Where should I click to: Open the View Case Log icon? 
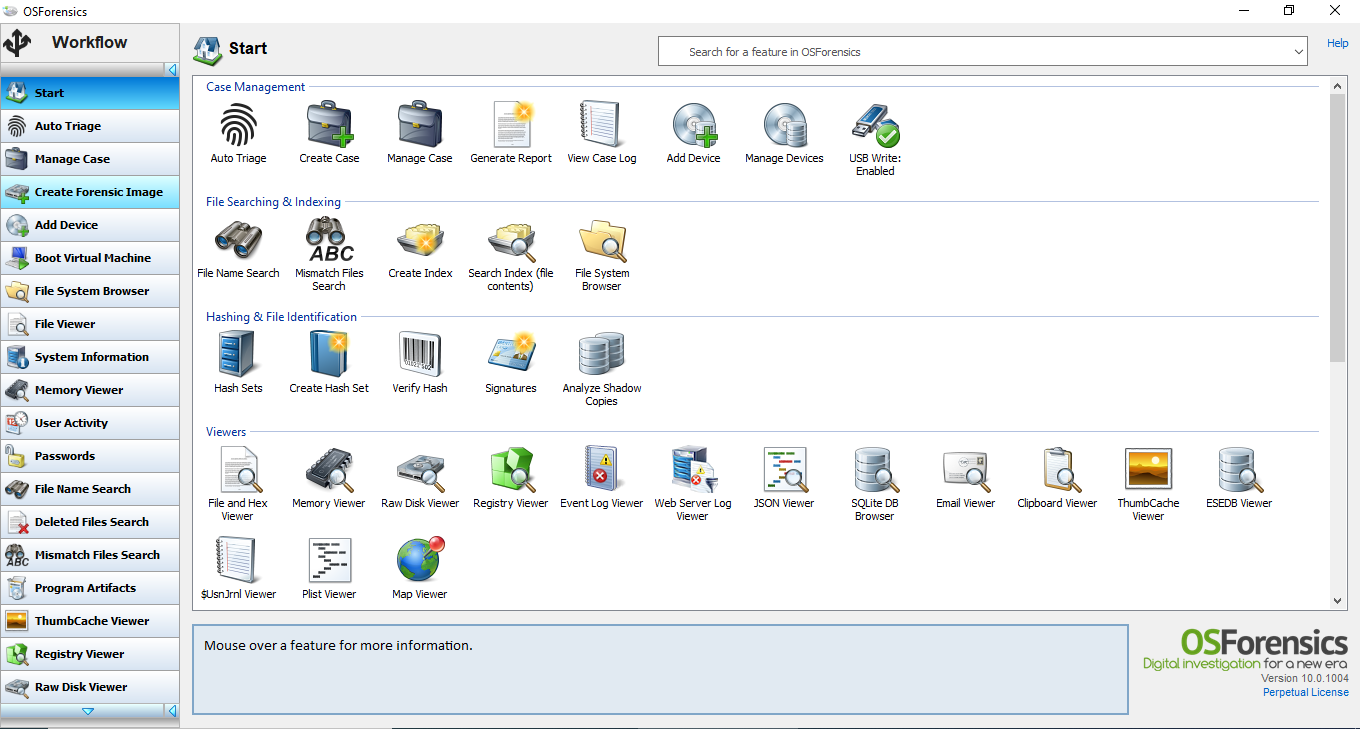pyautogui.click(x=602, y=126)
